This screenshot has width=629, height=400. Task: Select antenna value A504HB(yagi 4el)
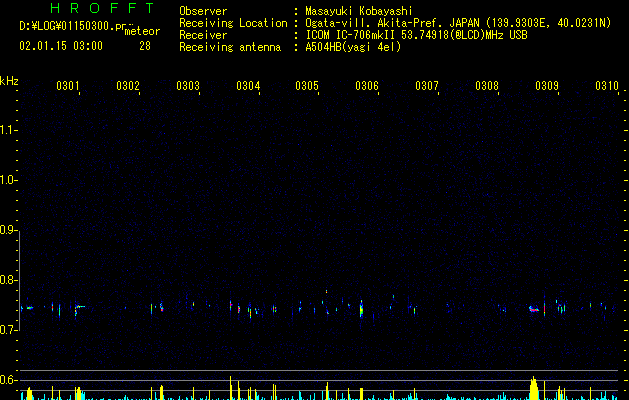(x=353, y=47)
